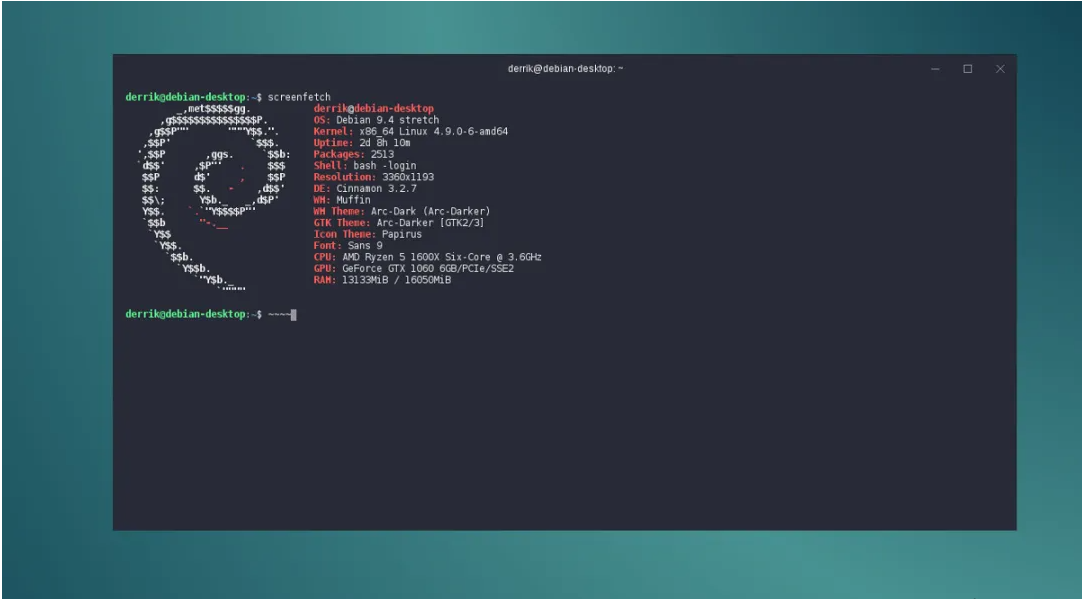Viewport: 1086px width, 599px height.
Task: Click the blinking terminal cursor block
Action: (x=292, y=316)
